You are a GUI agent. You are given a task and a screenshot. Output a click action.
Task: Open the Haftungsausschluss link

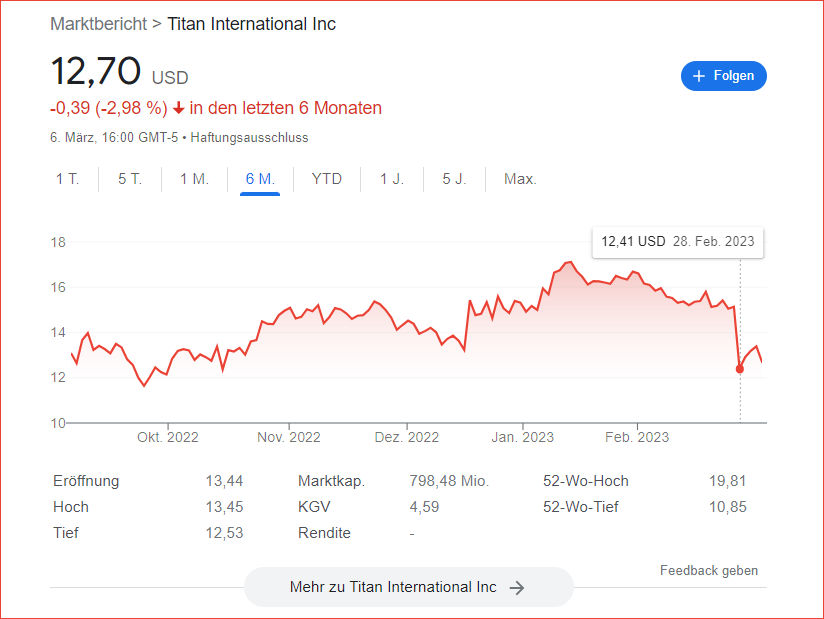point(249,138)
